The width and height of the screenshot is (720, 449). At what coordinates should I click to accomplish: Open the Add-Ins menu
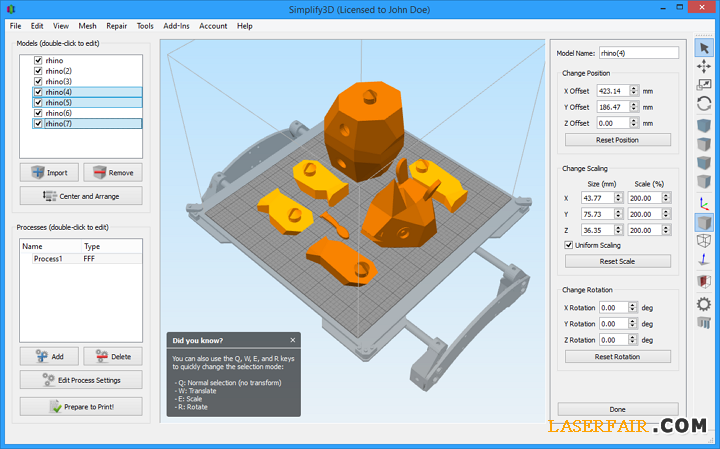[176, 26]
